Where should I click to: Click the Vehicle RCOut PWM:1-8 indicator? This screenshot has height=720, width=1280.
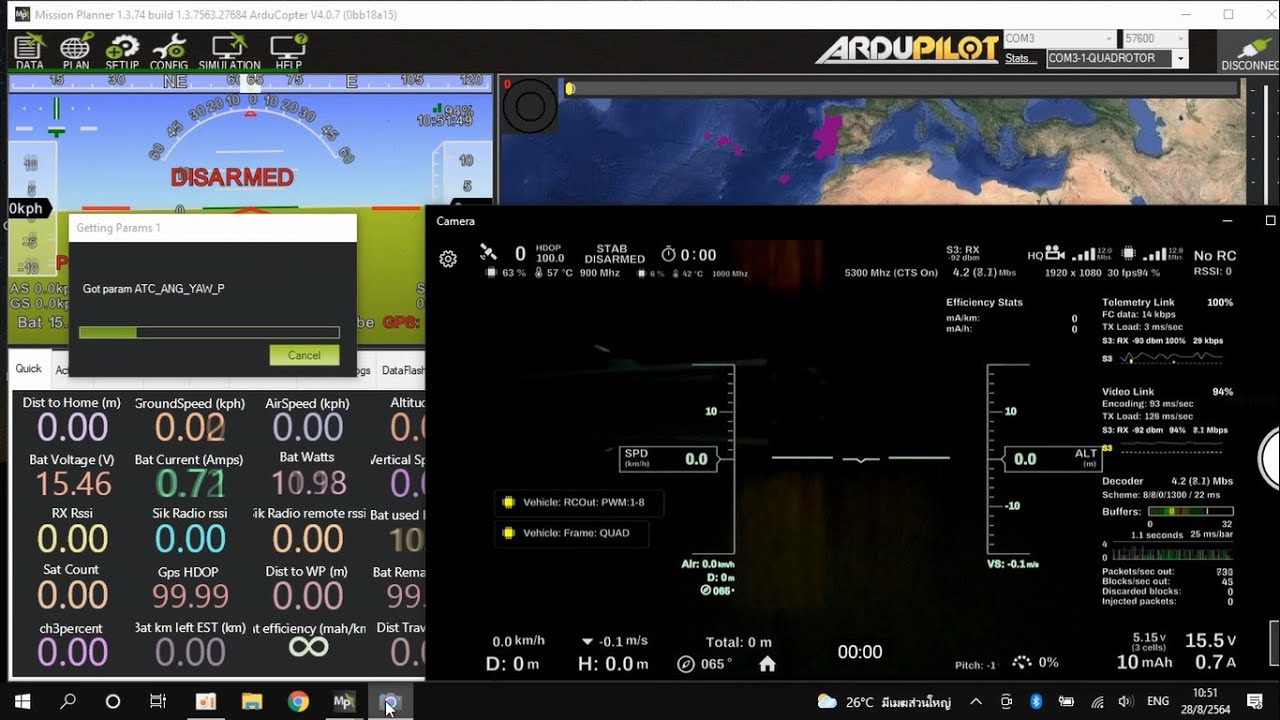577,502
